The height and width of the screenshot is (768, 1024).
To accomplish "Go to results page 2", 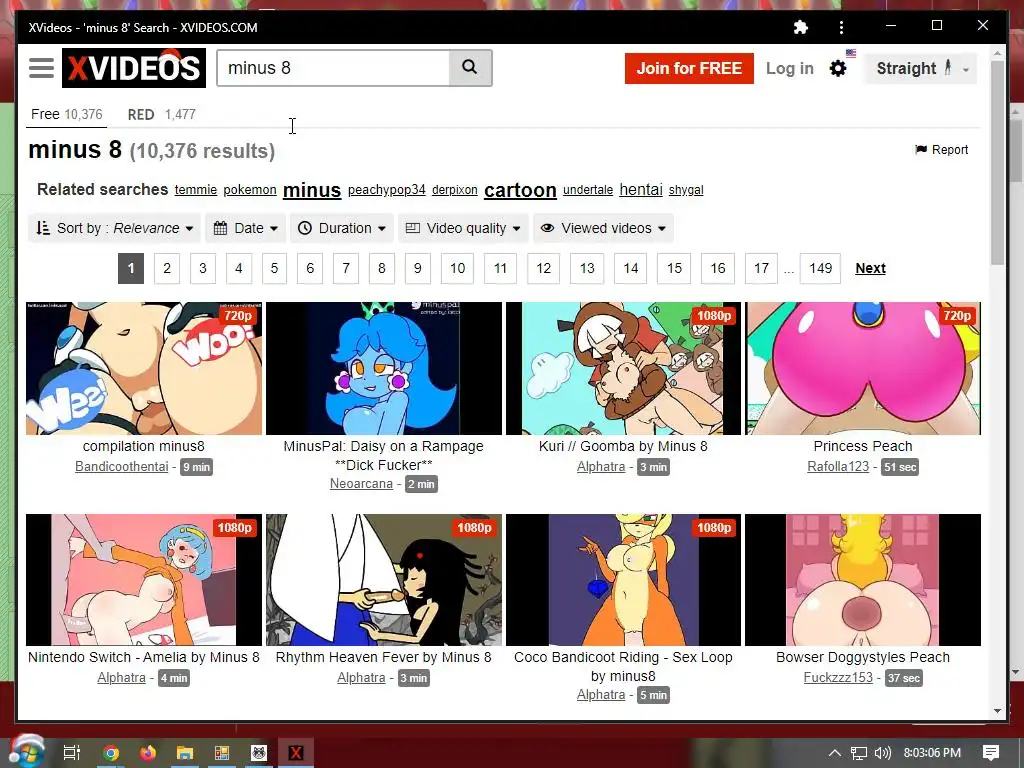I will pyautogui.click(x=167, y=268).
